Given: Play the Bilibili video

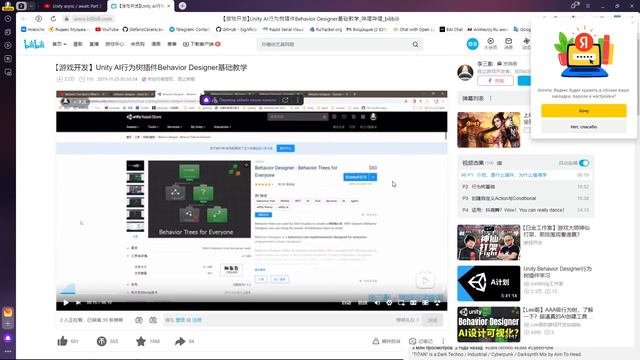Looking at the screenshot, I should tap(66, 302).
